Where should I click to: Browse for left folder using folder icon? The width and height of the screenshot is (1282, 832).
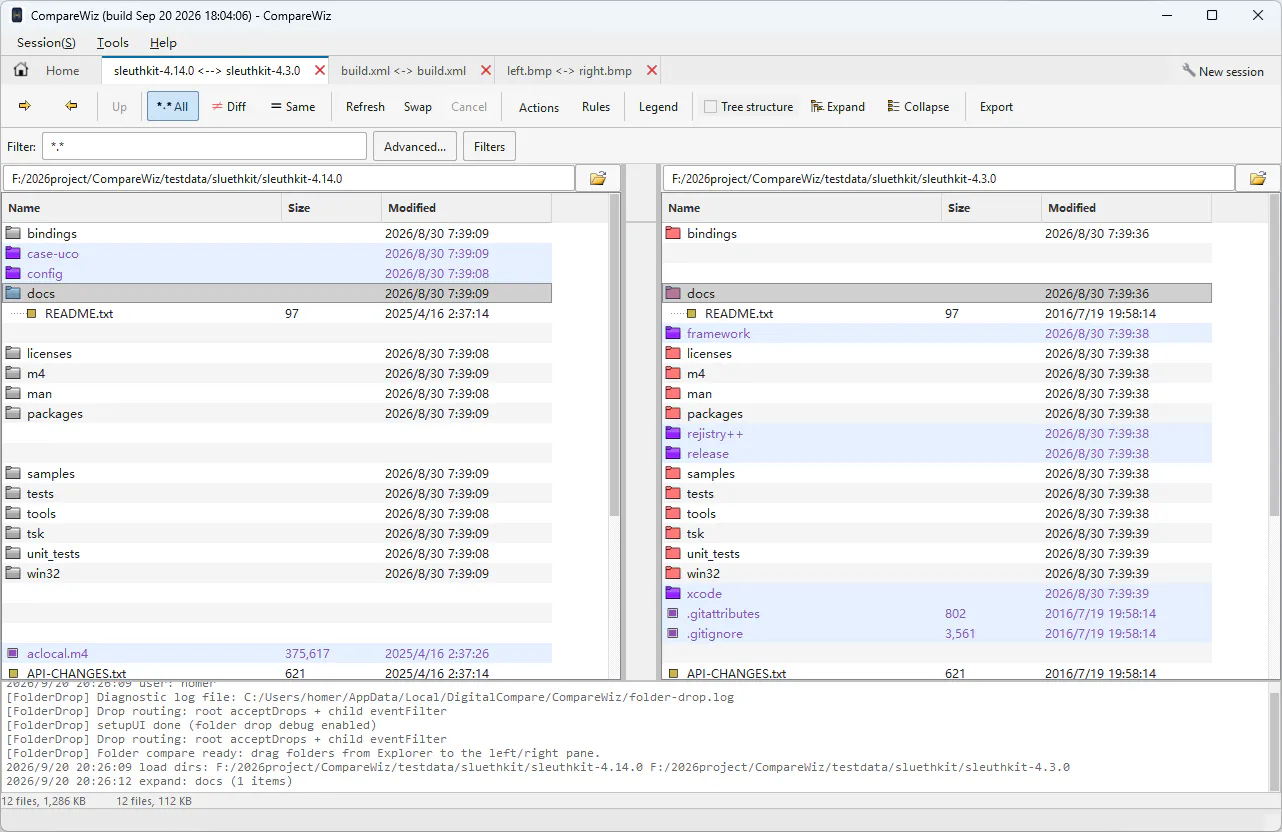tap(598, 178)
